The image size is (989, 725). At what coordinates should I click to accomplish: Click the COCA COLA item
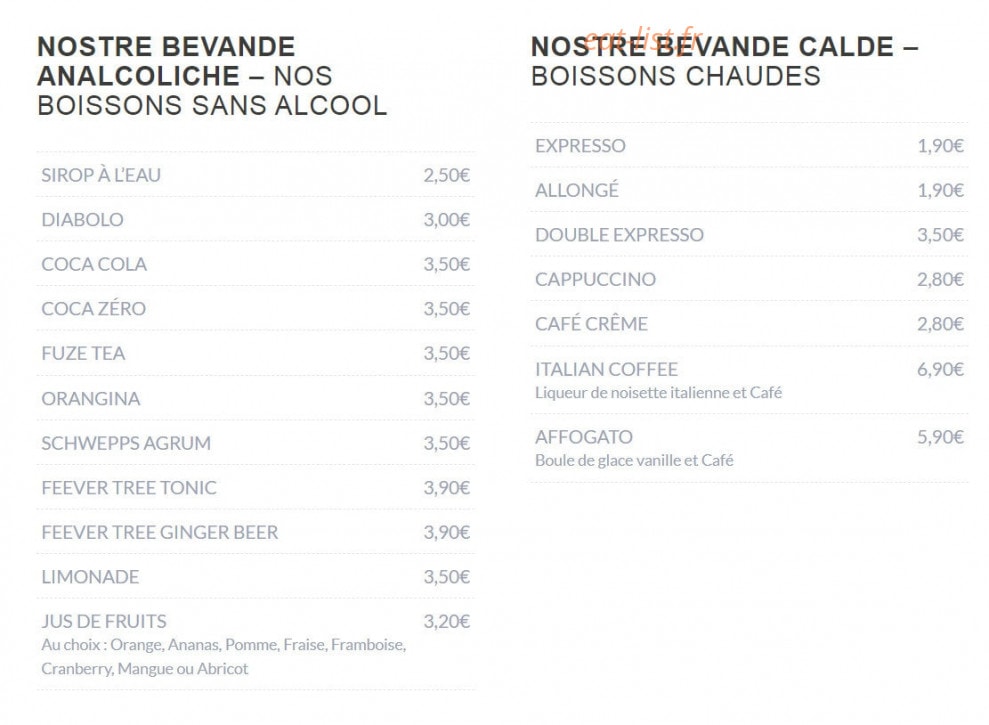[255, 264]
